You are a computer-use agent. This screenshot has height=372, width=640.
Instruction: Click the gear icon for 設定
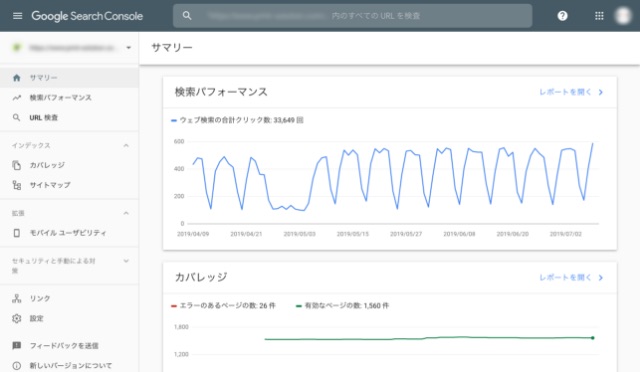[x=16, y=319]
